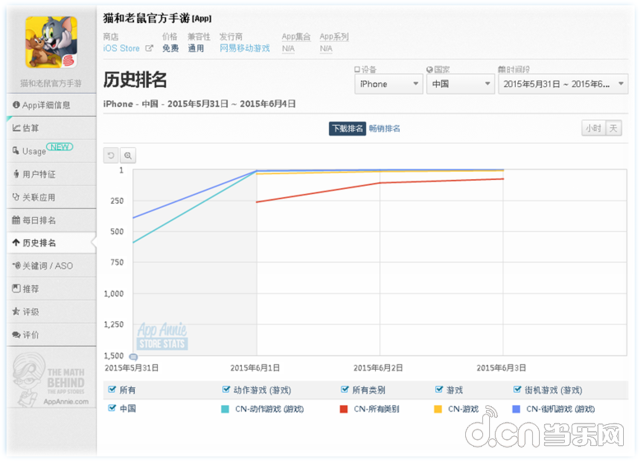Screen dimensions: 640x461
Task: Click the red CN-所有类别 legend swatch
Action: pyautogui.click(x=344, y=409)
